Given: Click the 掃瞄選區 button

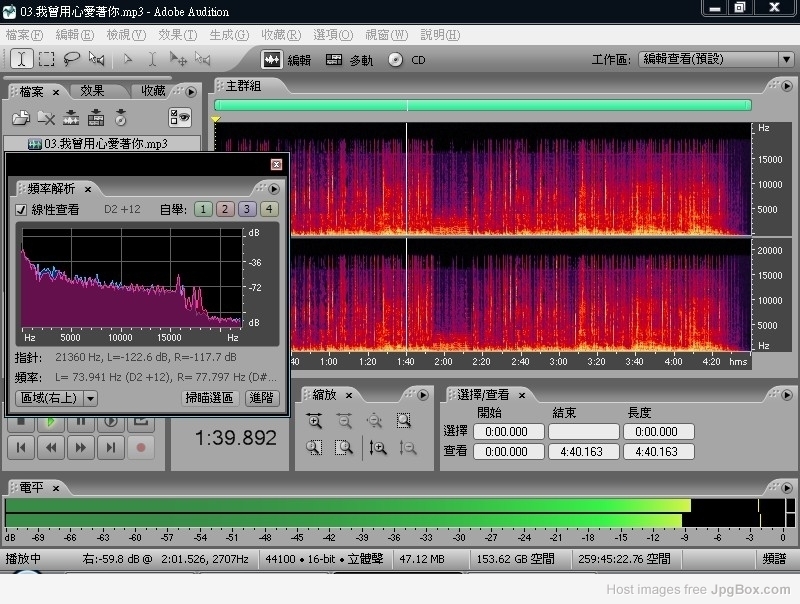Looking at the screenshot, I should tap(210, 398).
